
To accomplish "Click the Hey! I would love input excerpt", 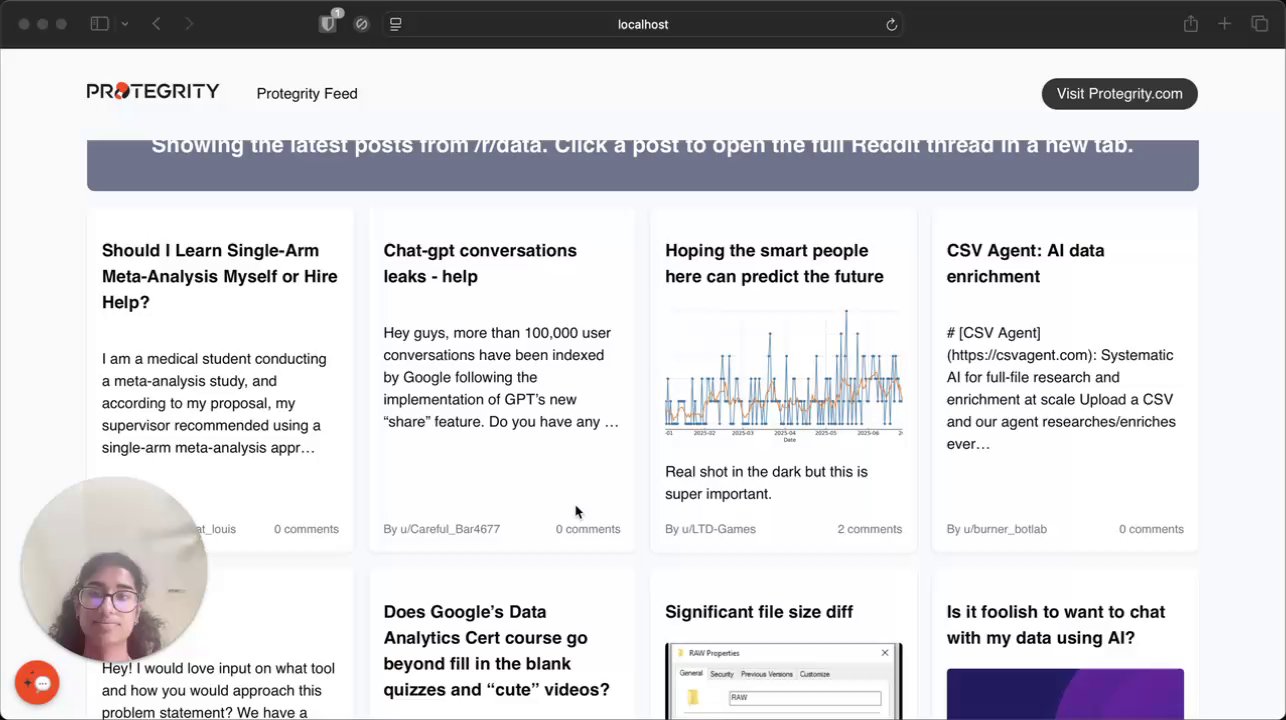I will tap(218, 690).
